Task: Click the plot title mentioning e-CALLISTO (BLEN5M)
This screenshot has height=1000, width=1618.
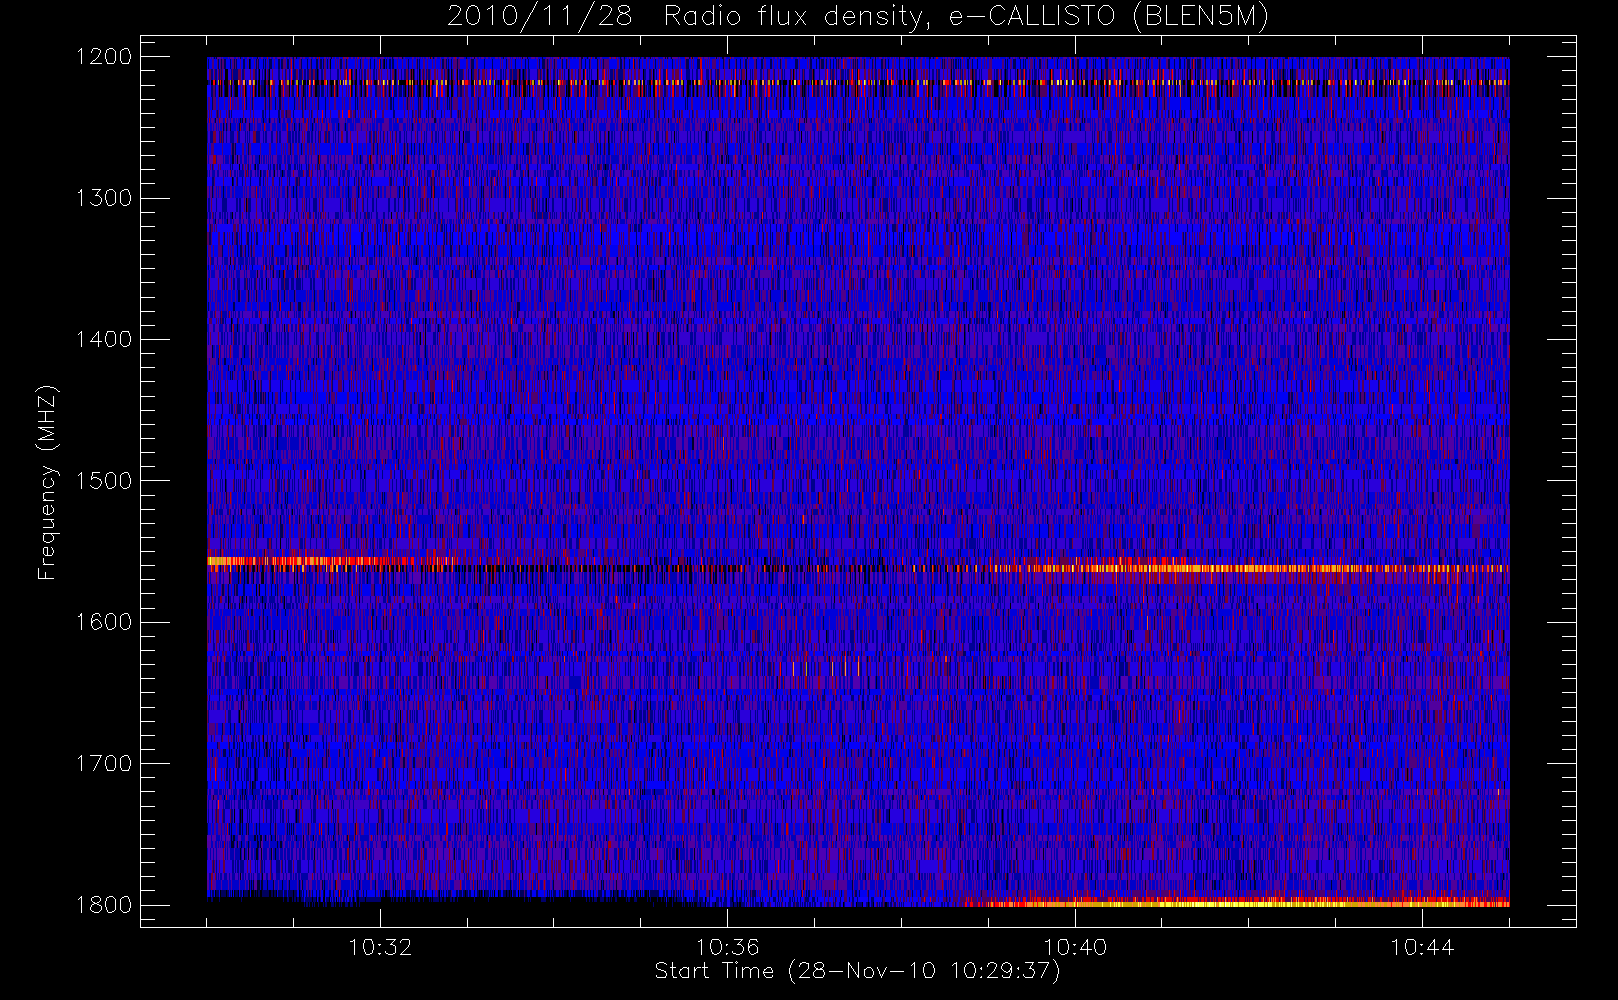Action: coord(858,17)
